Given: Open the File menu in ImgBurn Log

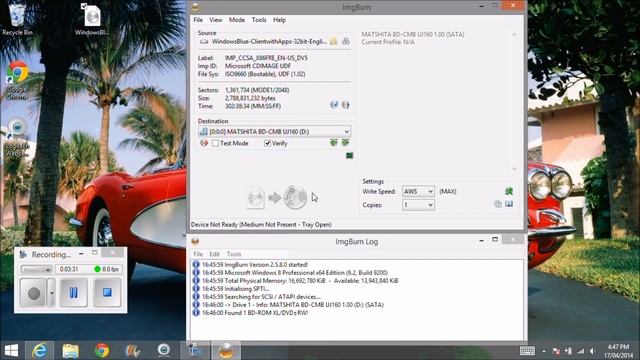Looking at the screenshot, I should (198, 254).
